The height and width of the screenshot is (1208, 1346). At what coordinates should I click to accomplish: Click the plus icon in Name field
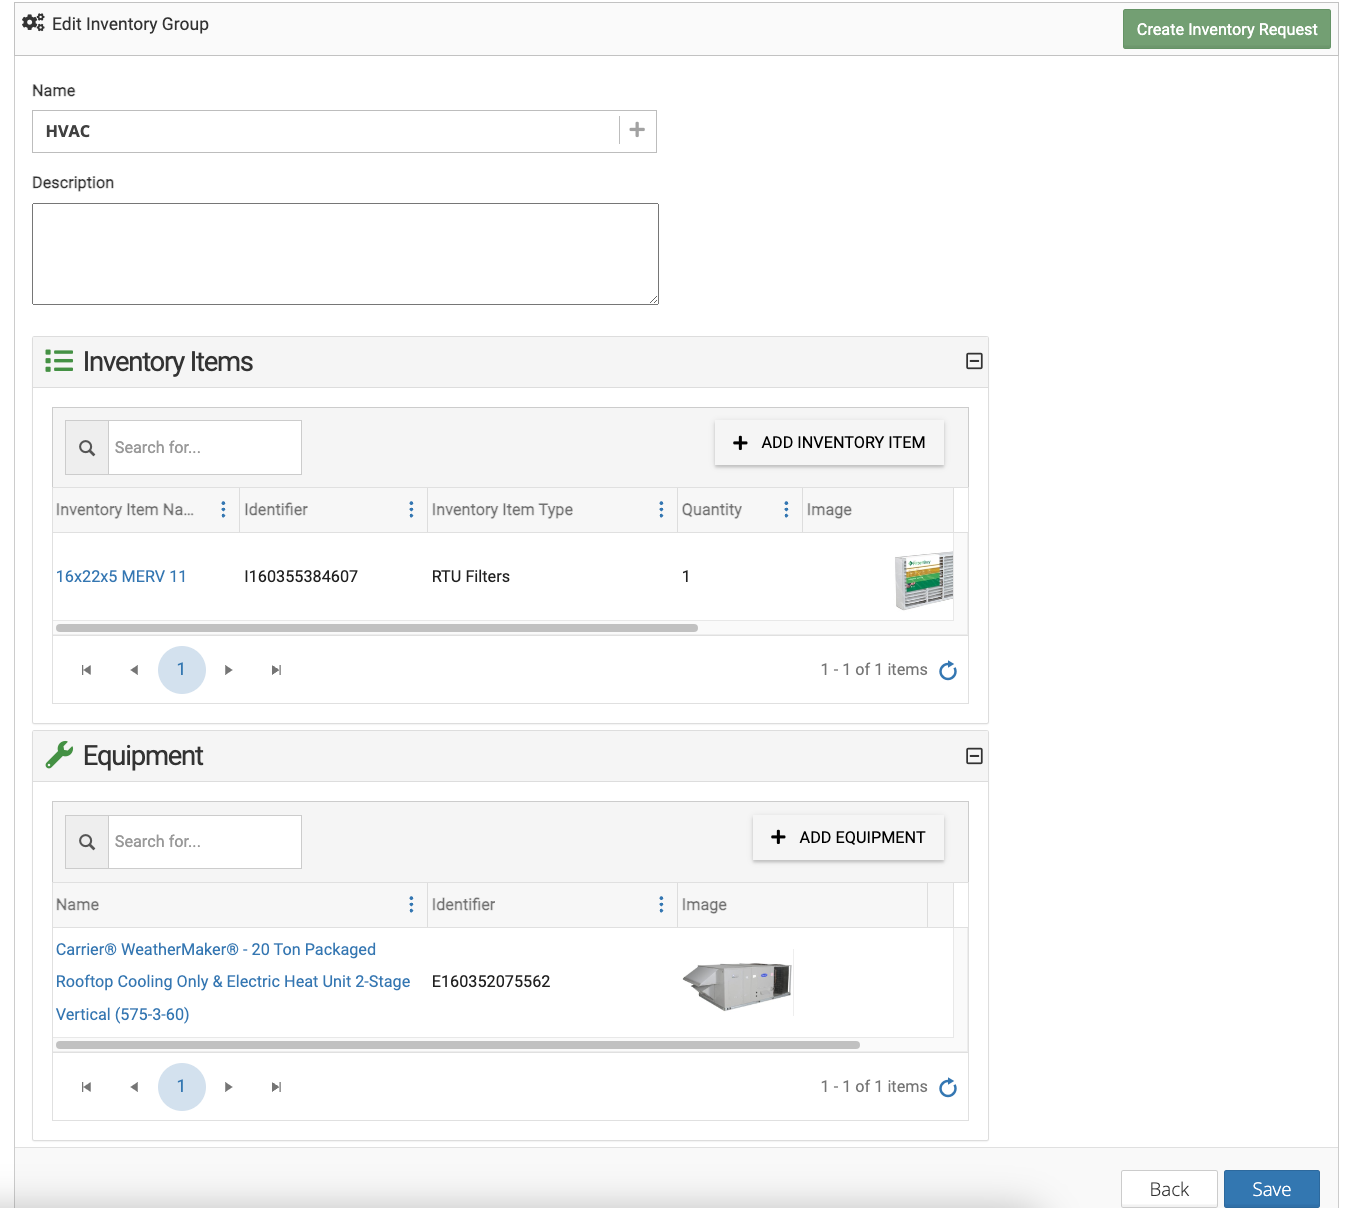coord(637,130)
